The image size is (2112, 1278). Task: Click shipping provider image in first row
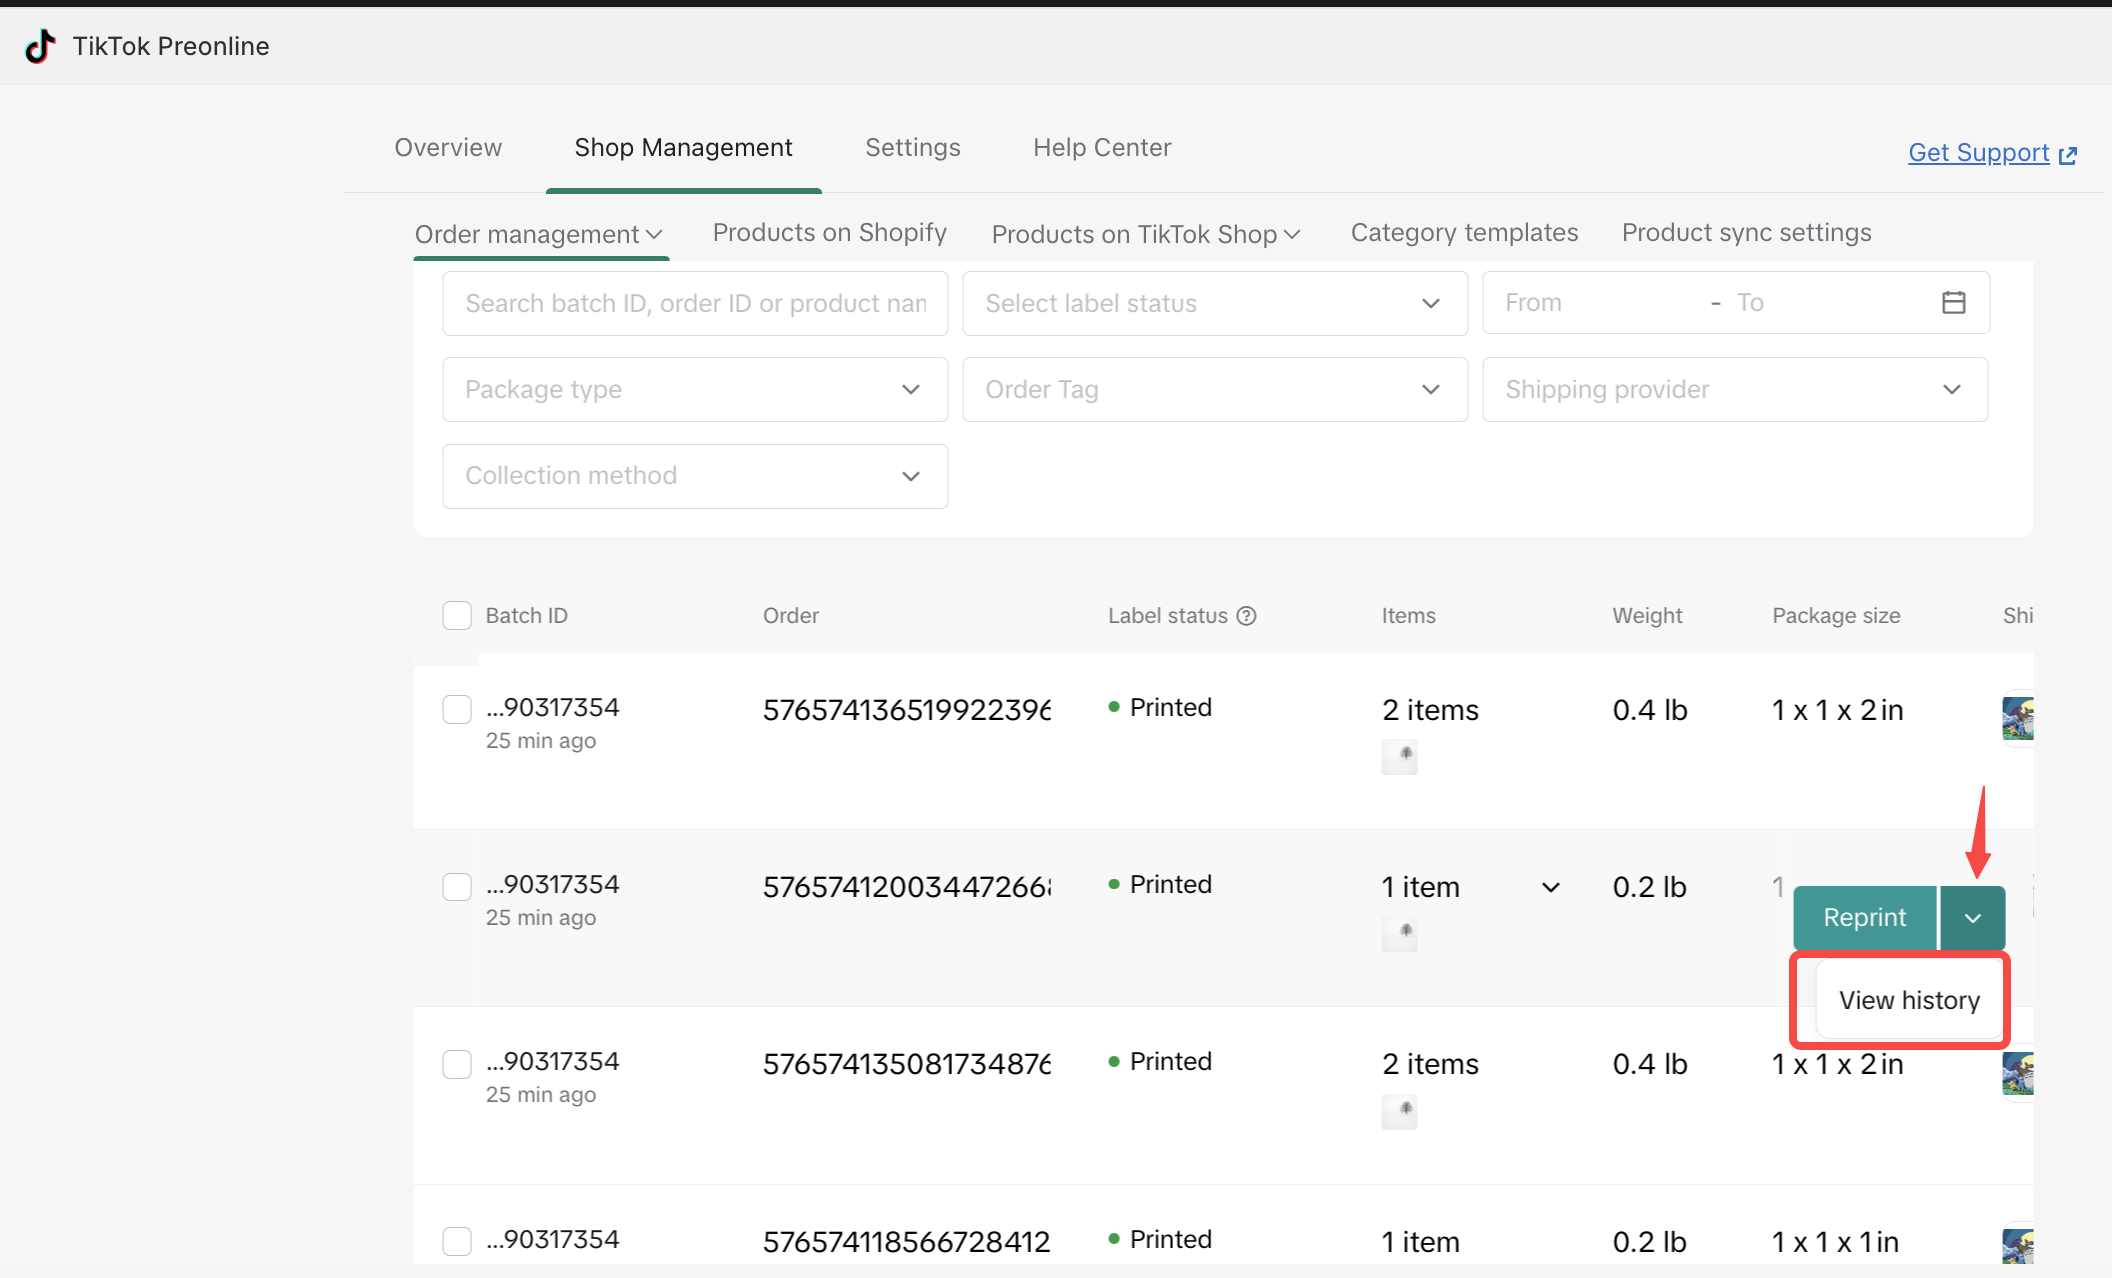tap(2018, 718)
